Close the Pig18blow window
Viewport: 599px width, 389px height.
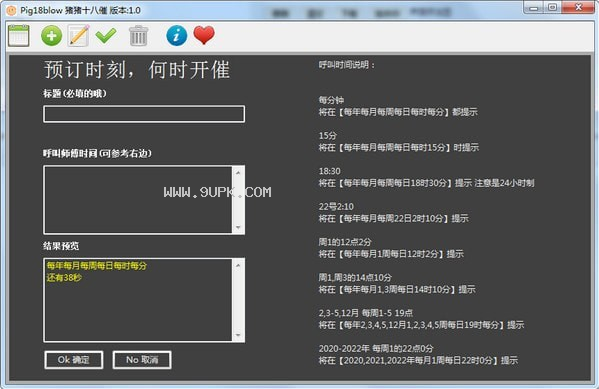click(x=578, y=8)
